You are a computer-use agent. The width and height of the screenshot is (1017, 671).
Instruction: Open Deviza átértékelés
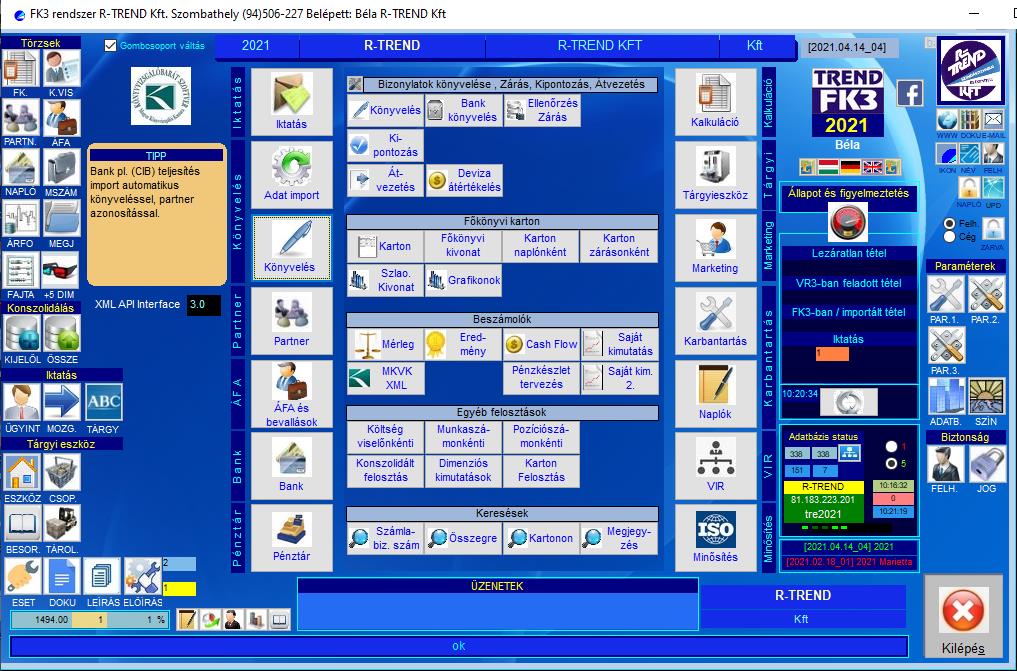tap(464, 180)
